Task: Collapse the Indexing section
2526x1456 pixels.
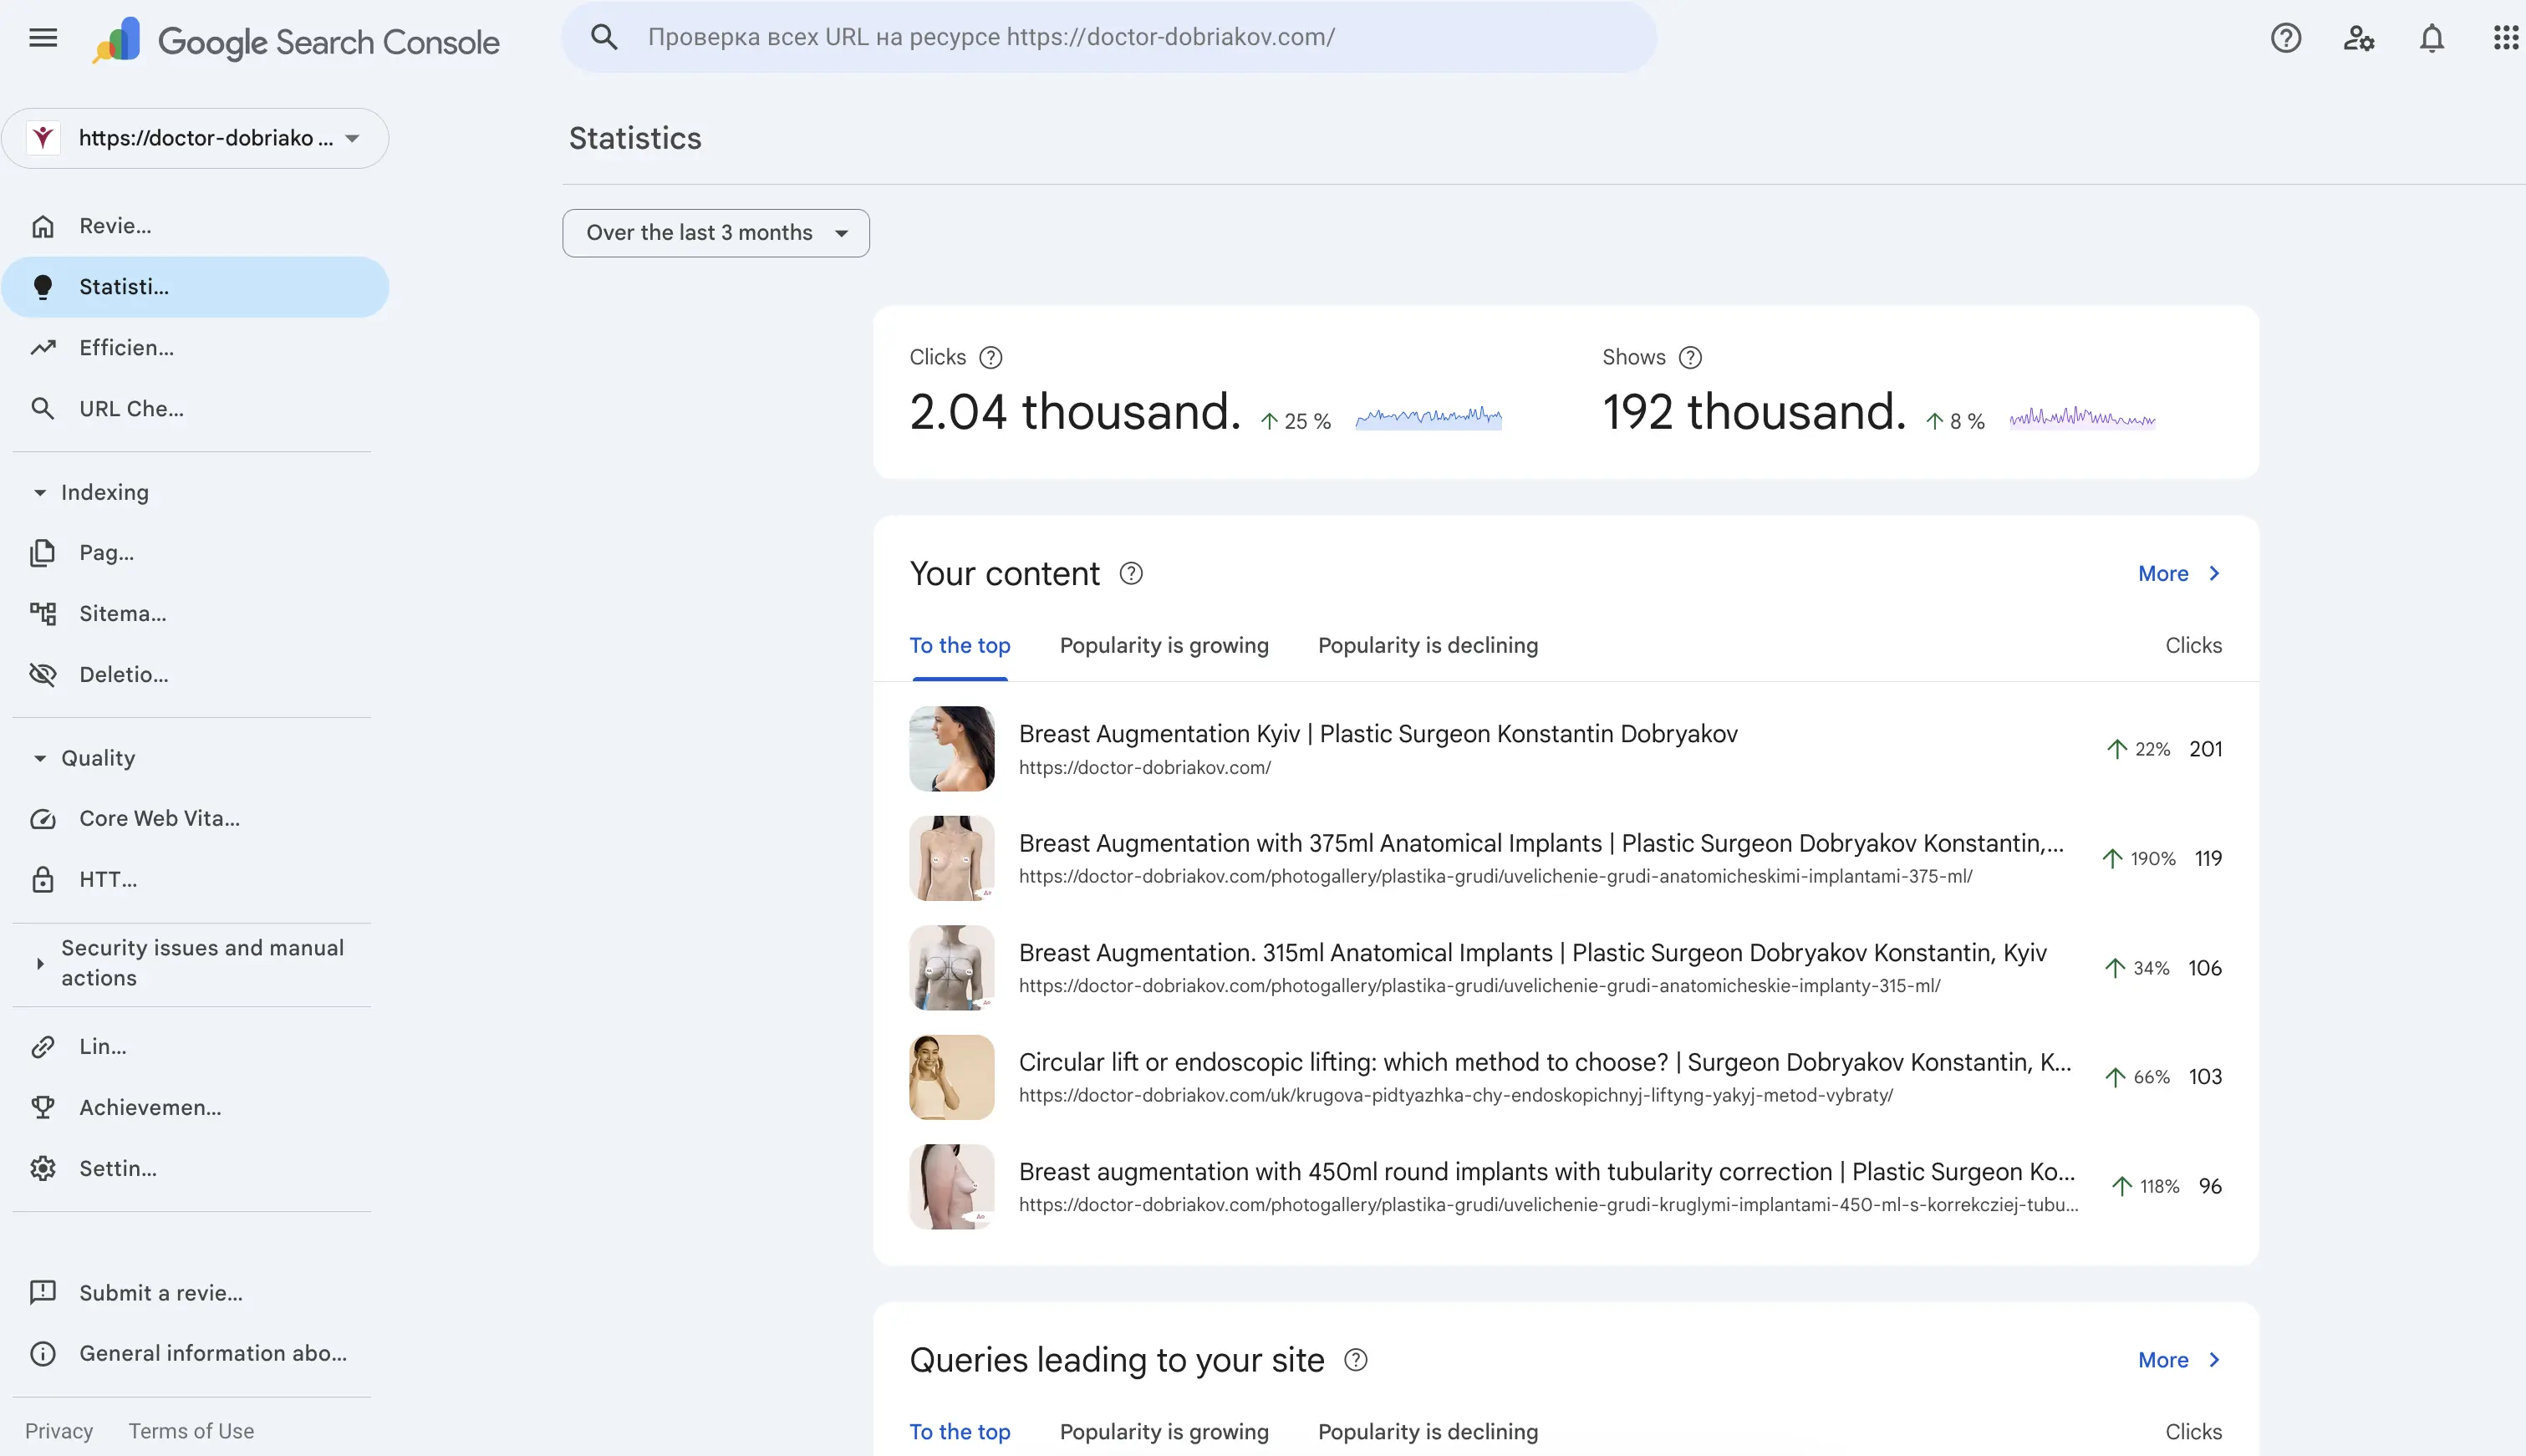Action: click(40, 492)
